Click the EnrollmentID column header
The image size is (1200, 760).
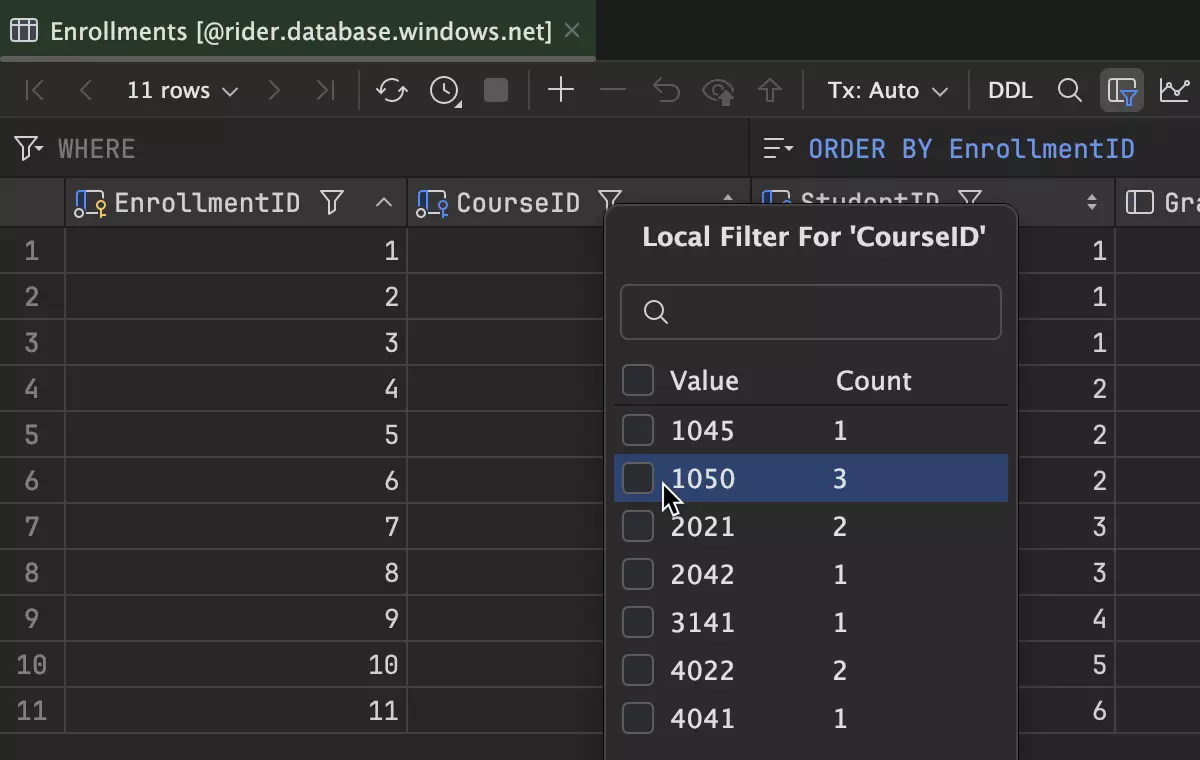[x=207, y=203]
